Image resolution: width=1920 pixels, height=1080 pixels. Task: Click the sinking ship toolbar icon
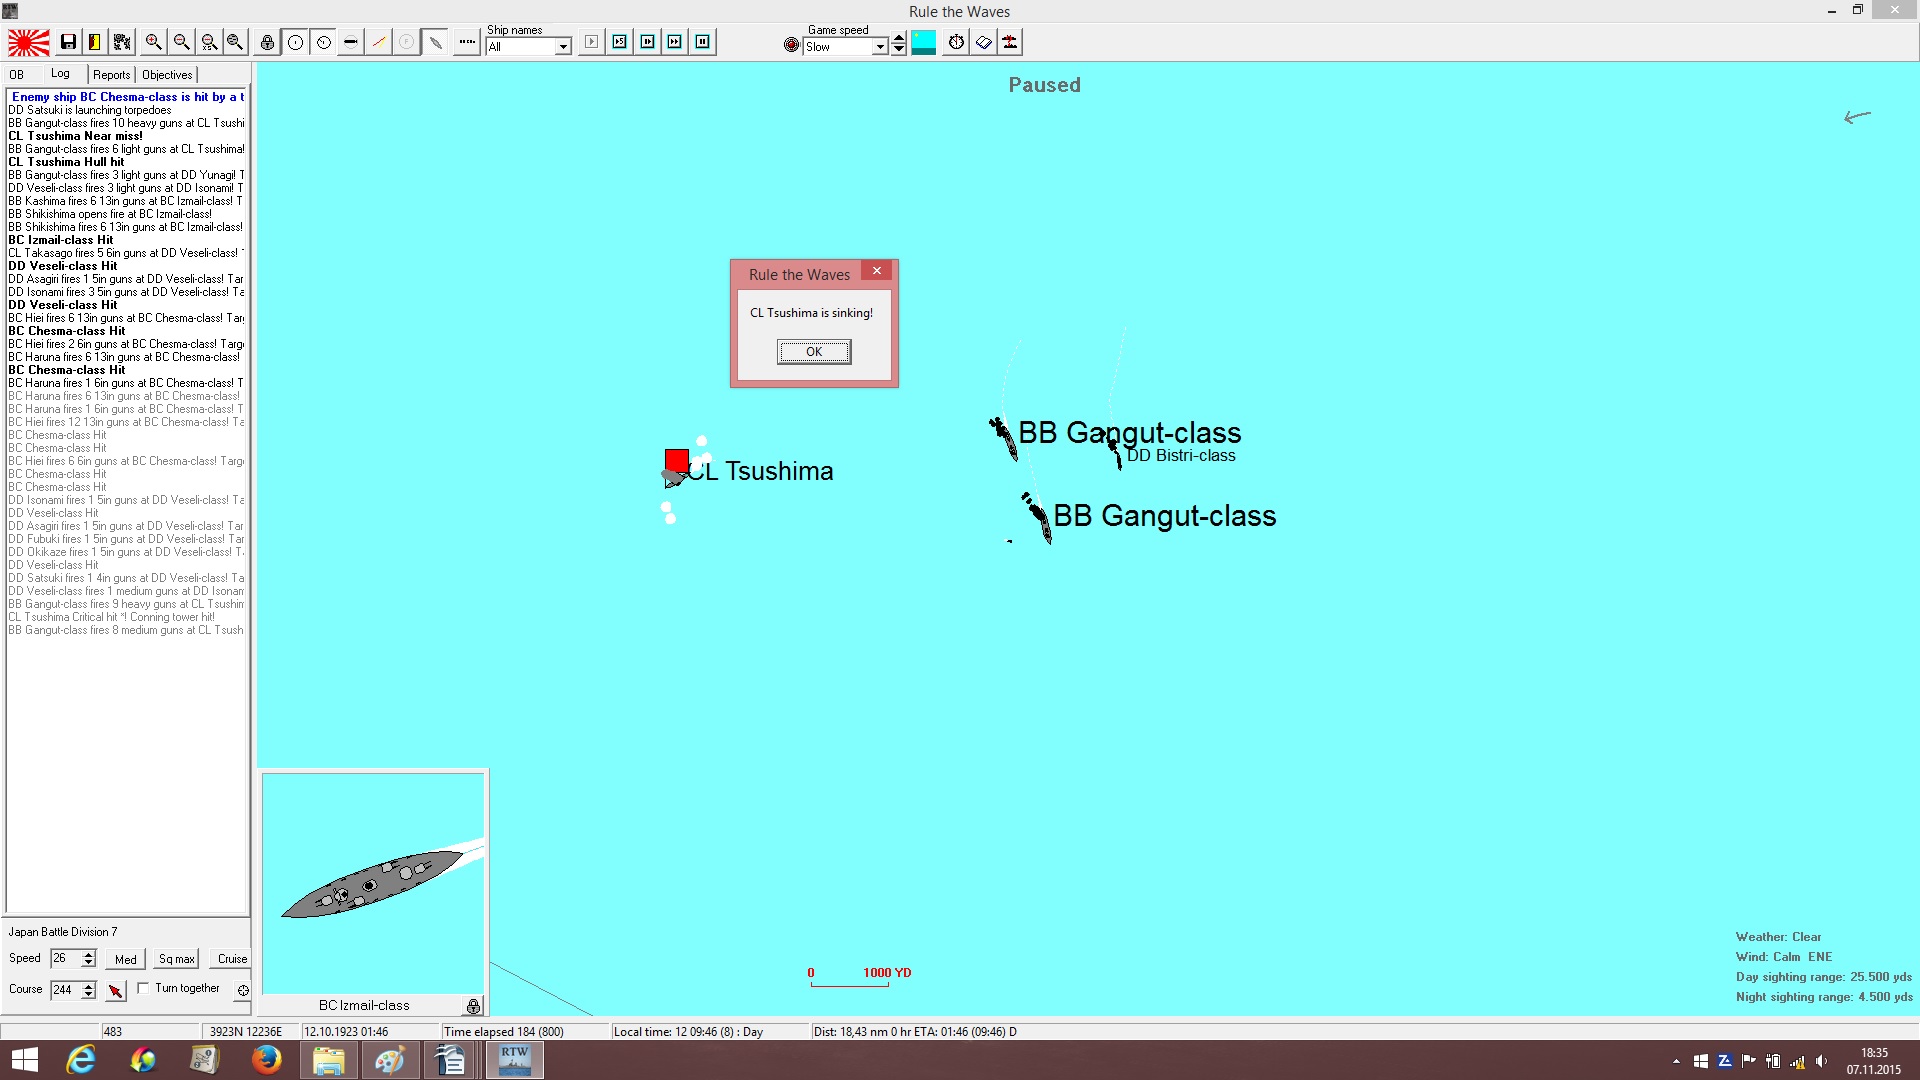coord(1010,42)
